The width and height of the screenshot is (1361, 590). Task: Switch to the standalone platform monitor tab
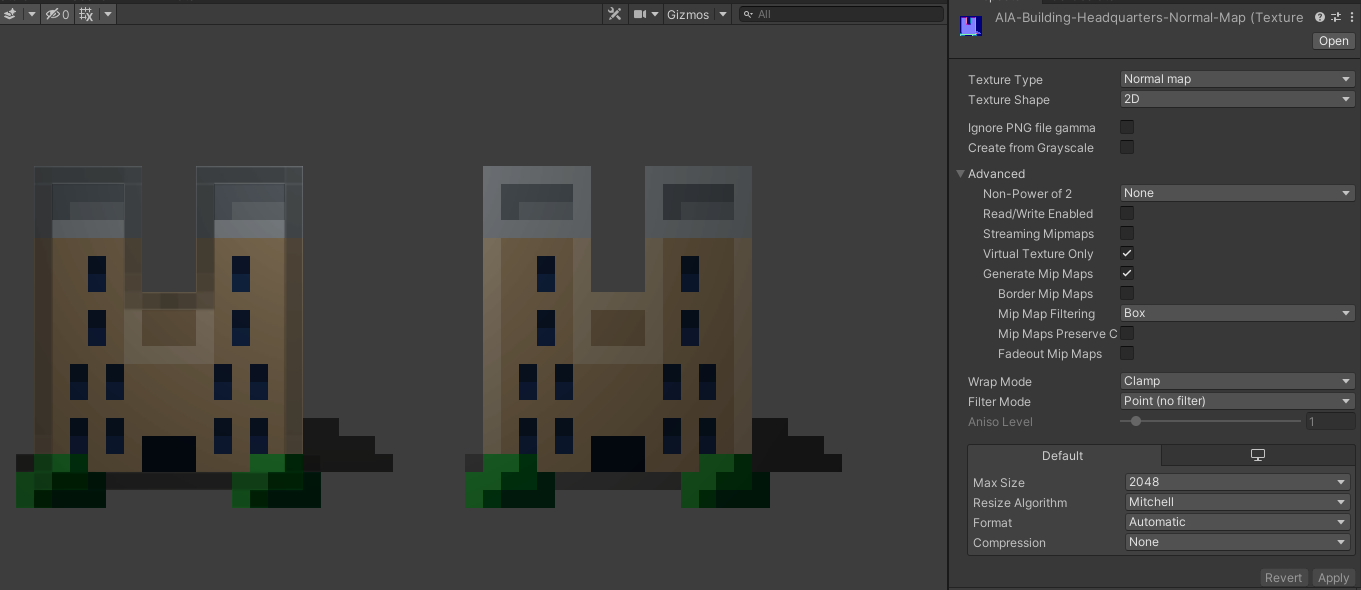pyautogui.click(x=1258, y=455)
